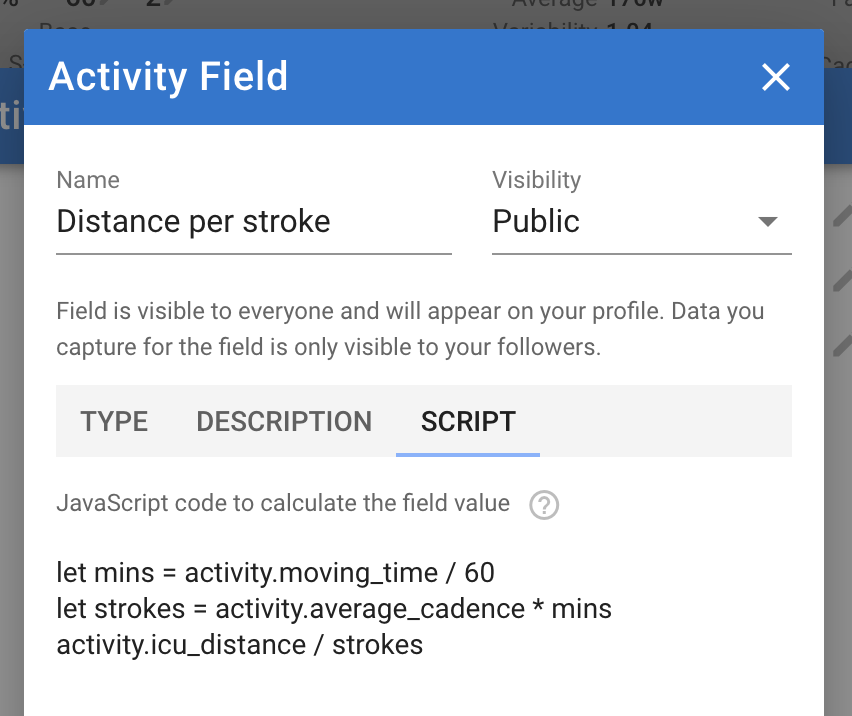Place cursor in 'let mins' script line

tap(275, 573)
